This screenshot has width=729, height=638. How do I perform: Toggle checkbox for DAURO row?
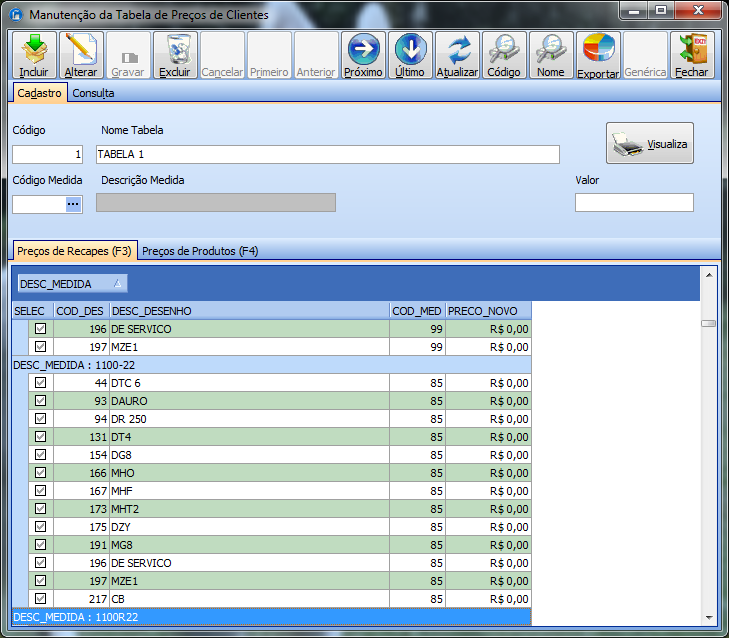click(x=41, y=401)
